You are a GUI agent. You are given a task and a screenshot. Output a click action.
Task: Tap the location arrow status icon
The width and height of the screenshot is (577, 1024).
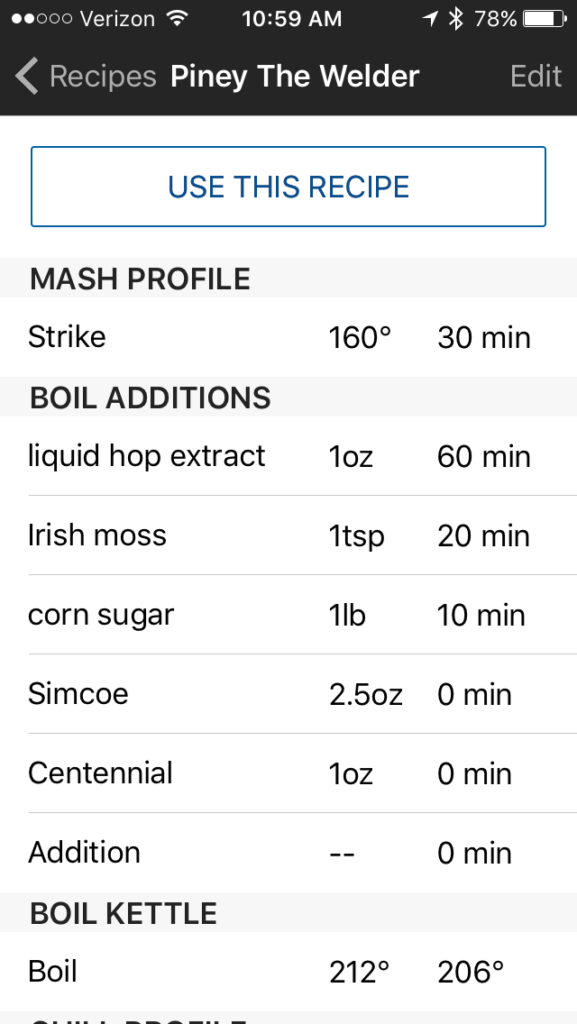pyautogui.click(x=429, y=19)
